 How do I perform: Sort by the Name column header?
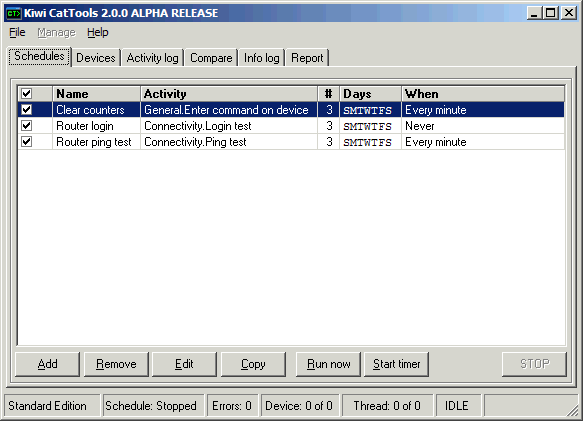(97, 94)
